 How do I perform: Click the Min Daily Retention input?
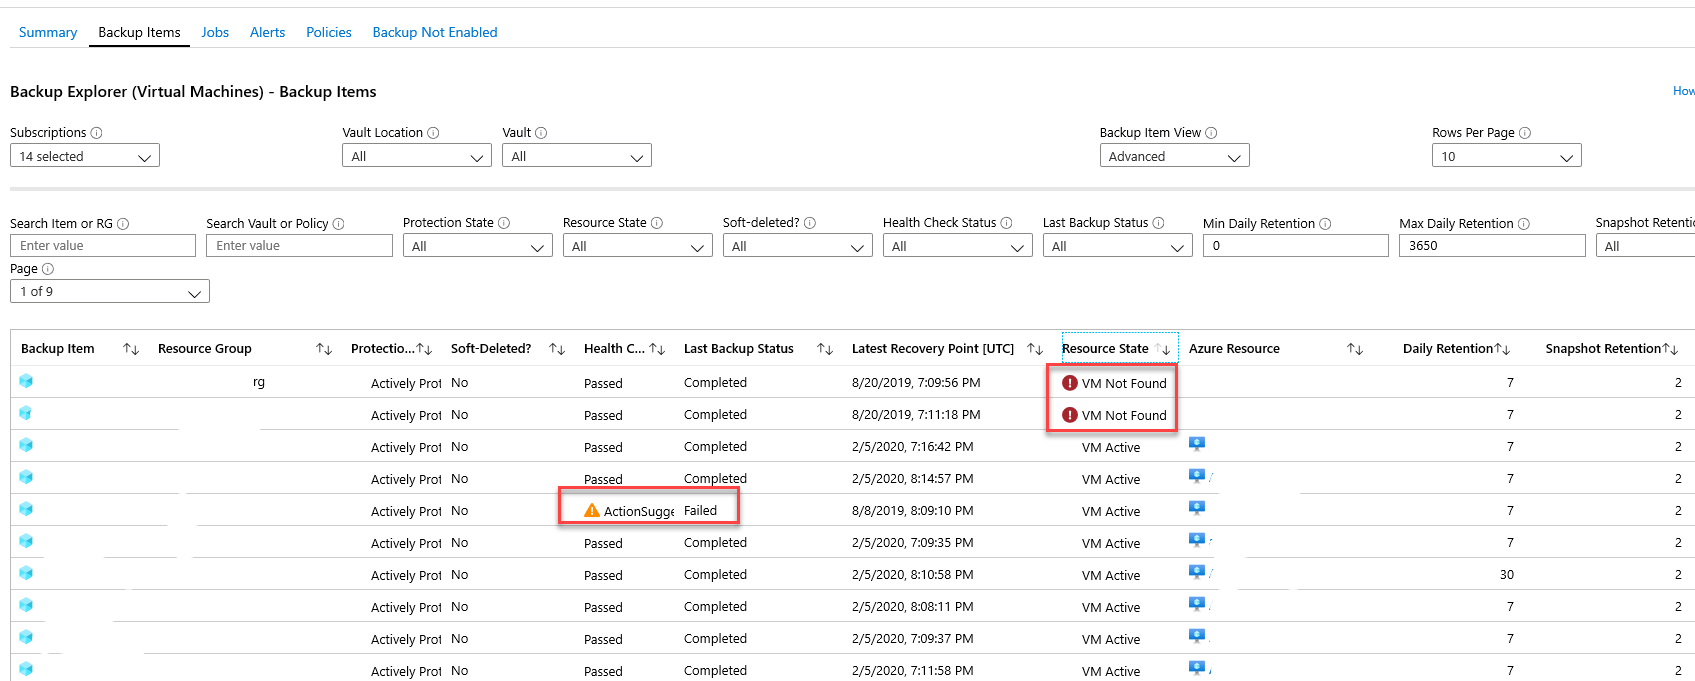coord(1296,246)
